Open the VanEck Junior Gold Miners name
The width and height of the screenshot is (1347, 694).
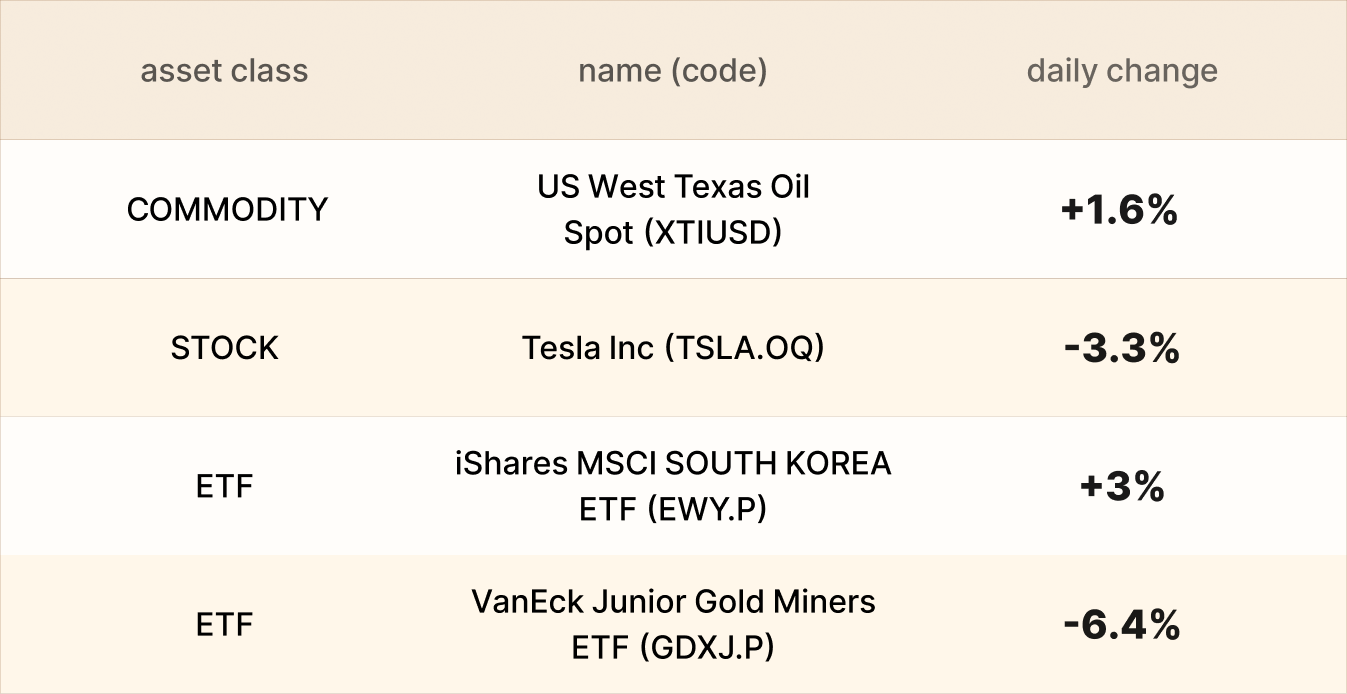pos(673,602)
